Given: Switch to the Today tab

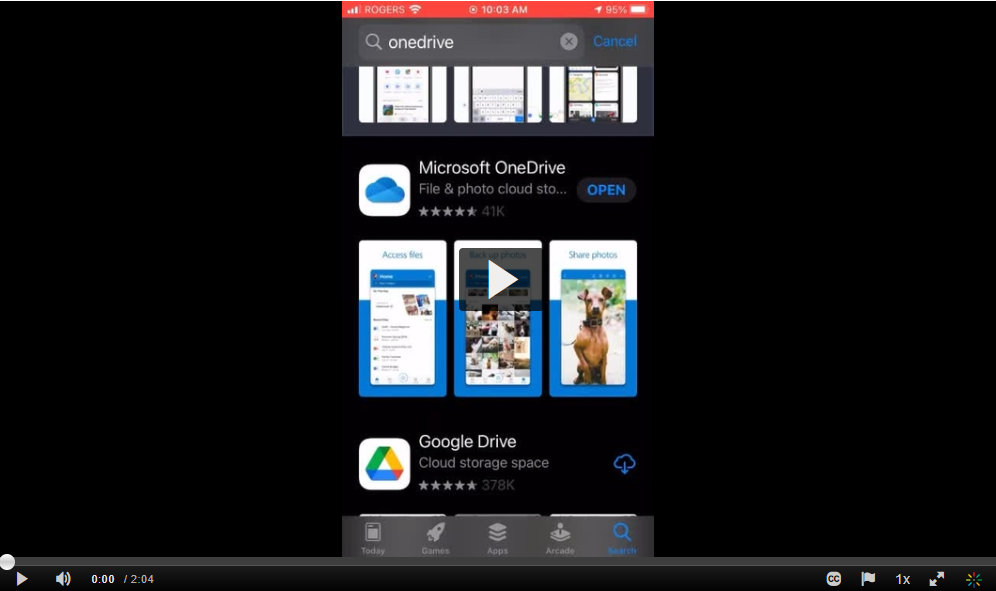Looking at the screenshot, I should tap(373, 537).
